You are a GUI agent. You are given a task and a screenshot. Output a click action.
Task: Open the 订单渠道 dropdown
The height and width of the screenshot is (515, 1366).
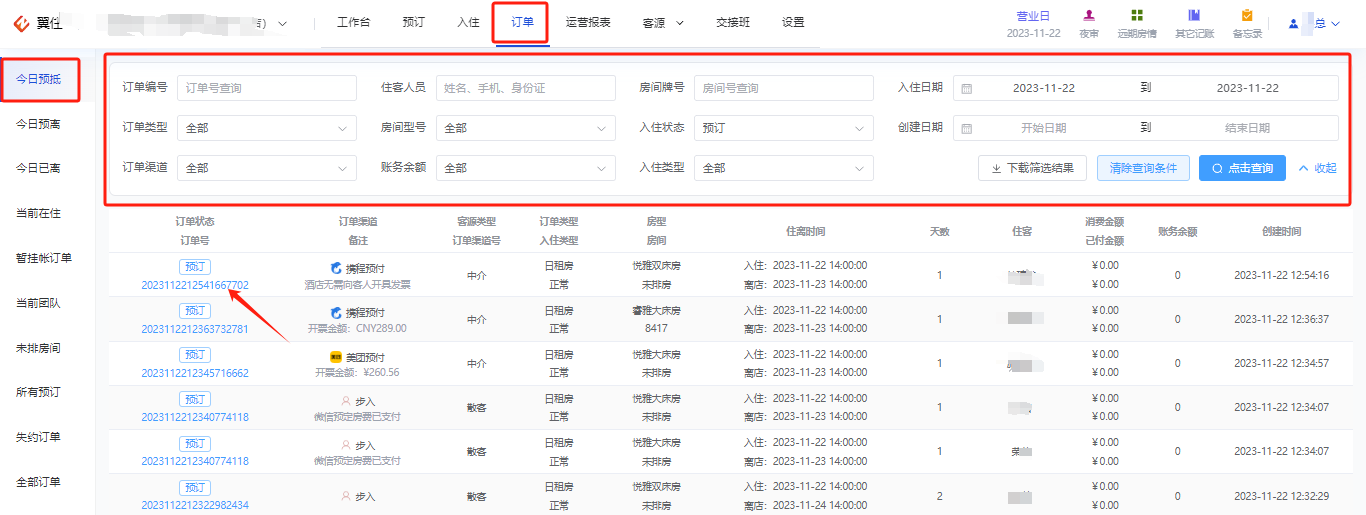pos(267,168)
